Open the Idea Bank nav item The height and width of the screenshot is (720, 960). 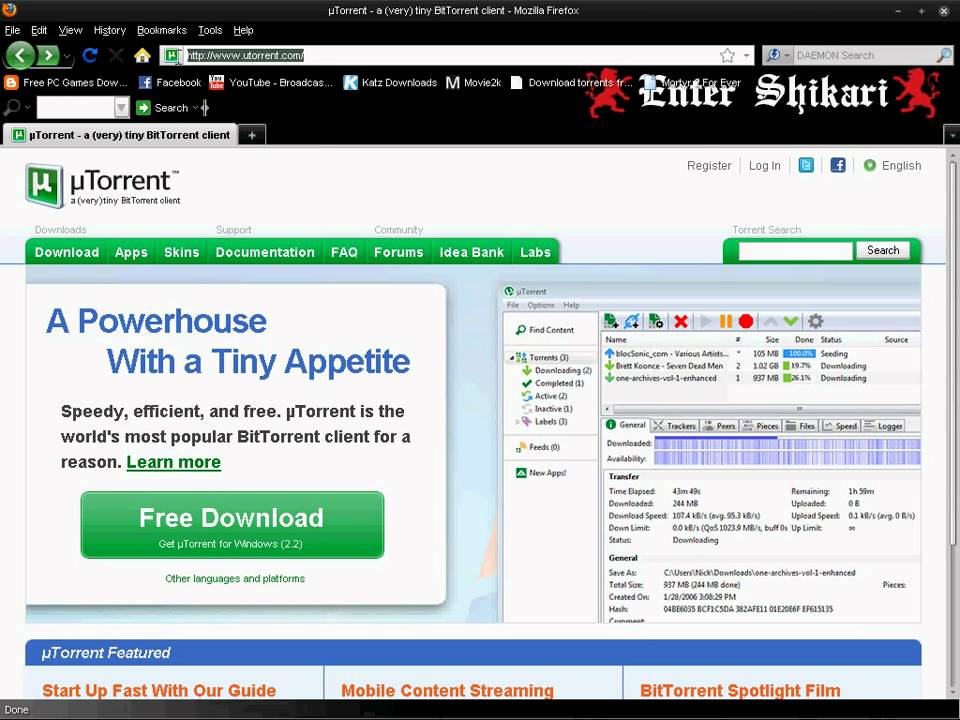pos(471,252)
